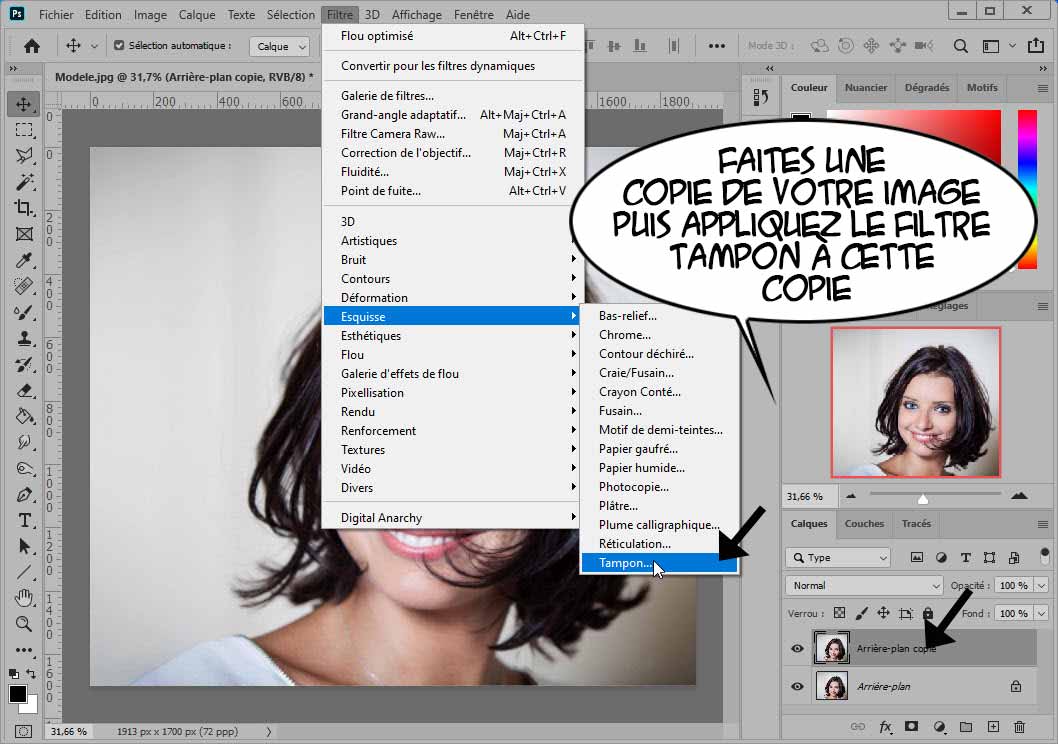Toggle layer filtering switch
The image size is (1058, 744).
pos(1045,556)
